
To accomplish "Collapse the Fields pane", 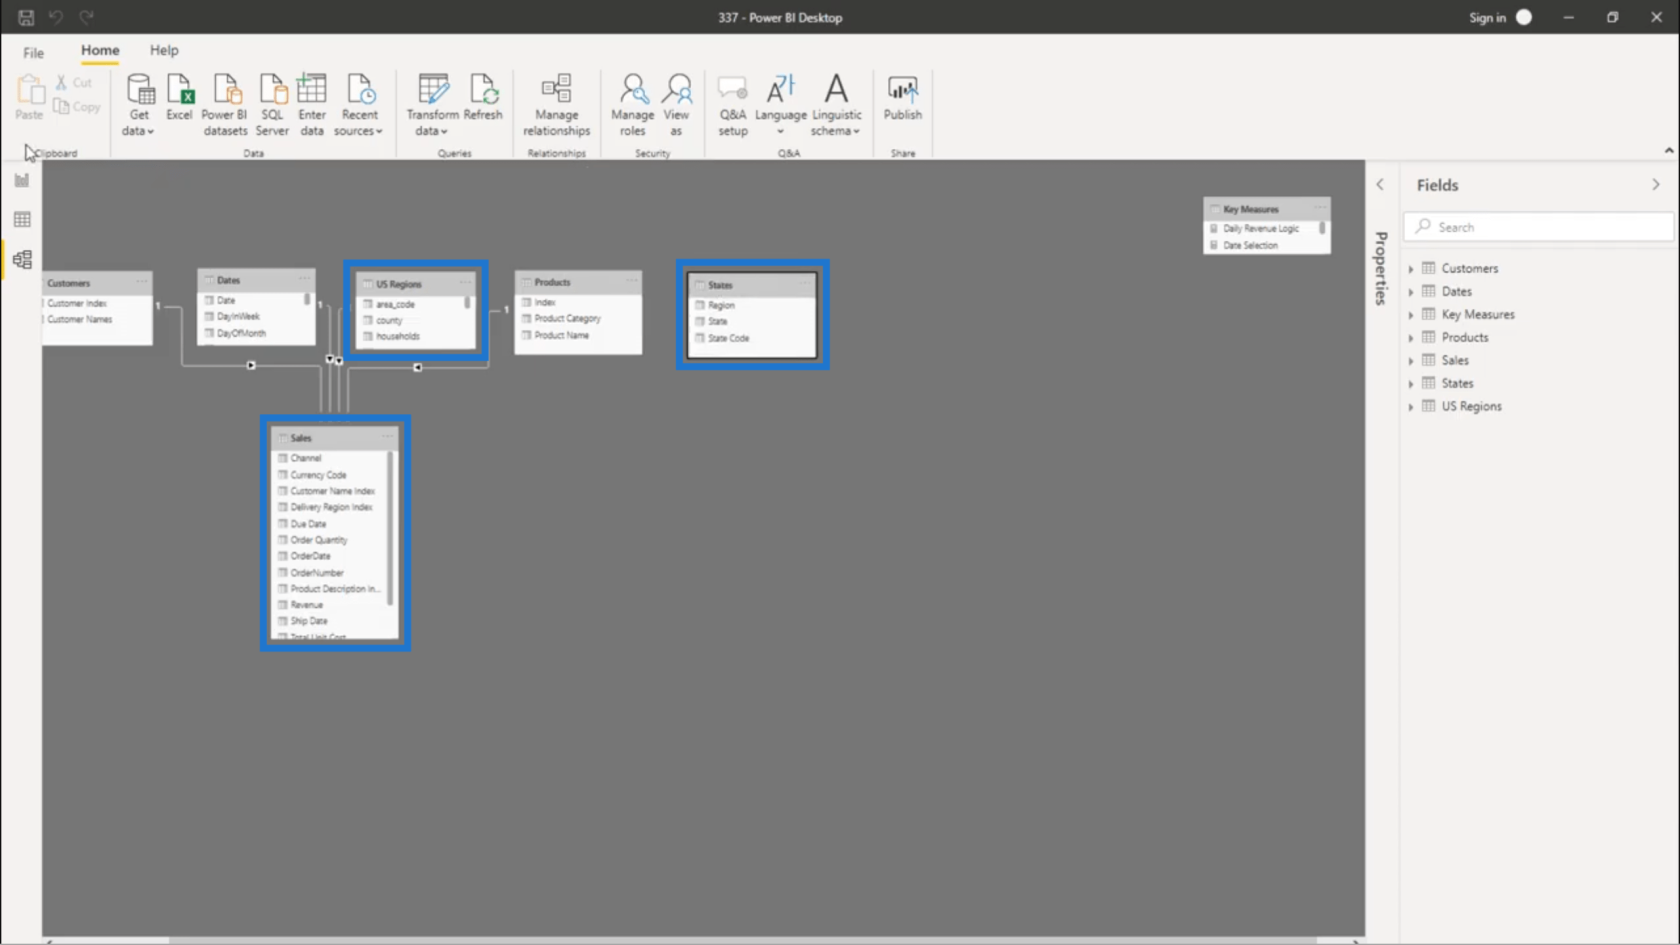I will pos(1656,185).
